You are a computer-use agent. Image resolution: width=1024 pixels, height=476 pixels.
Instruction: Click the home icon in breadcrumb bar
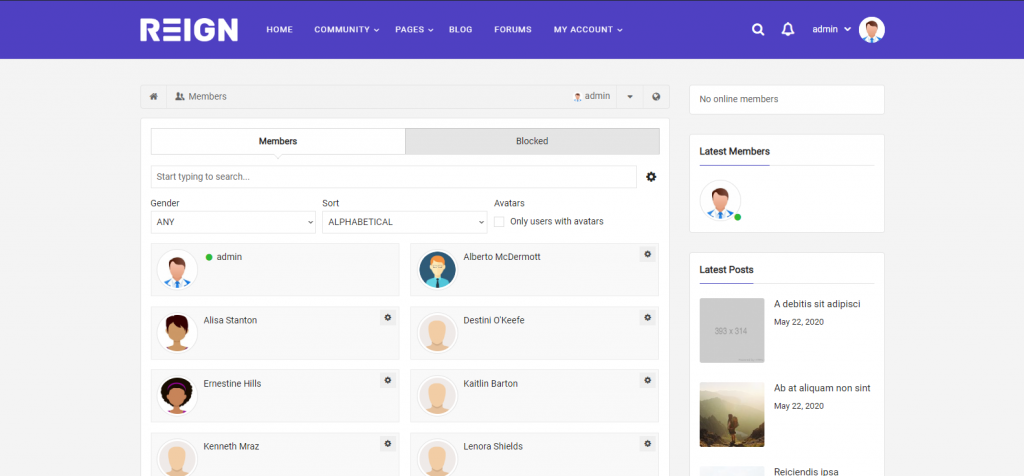[153, 97]
